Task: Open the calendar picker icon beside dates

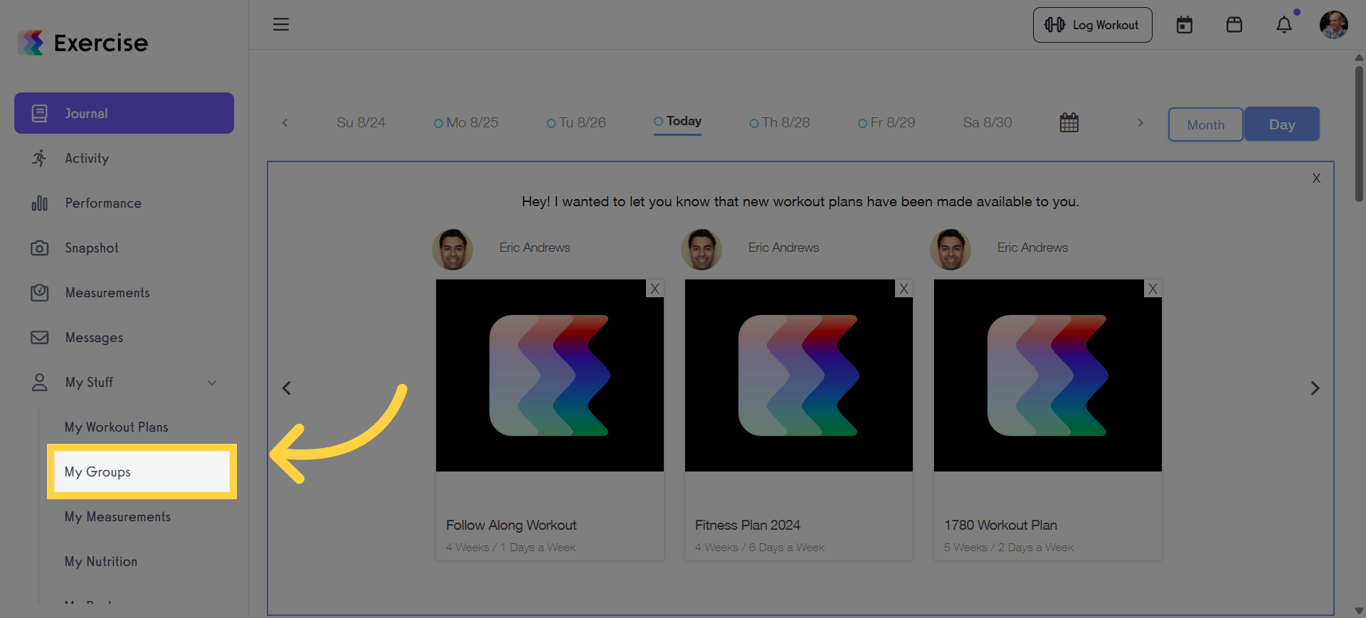Action: [x=1068, y=121]
